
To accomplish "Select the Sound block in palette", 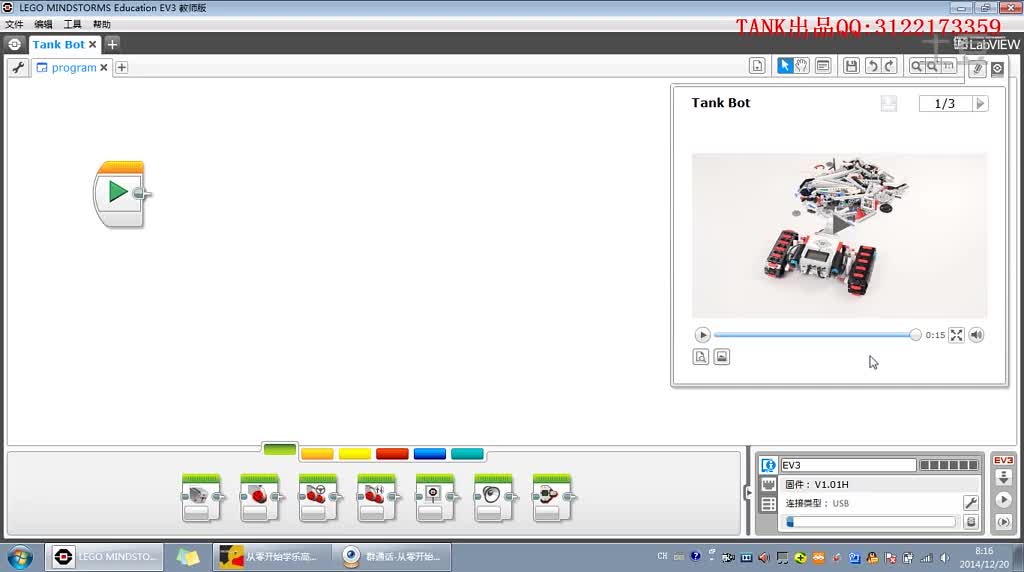I will [494, 498].
